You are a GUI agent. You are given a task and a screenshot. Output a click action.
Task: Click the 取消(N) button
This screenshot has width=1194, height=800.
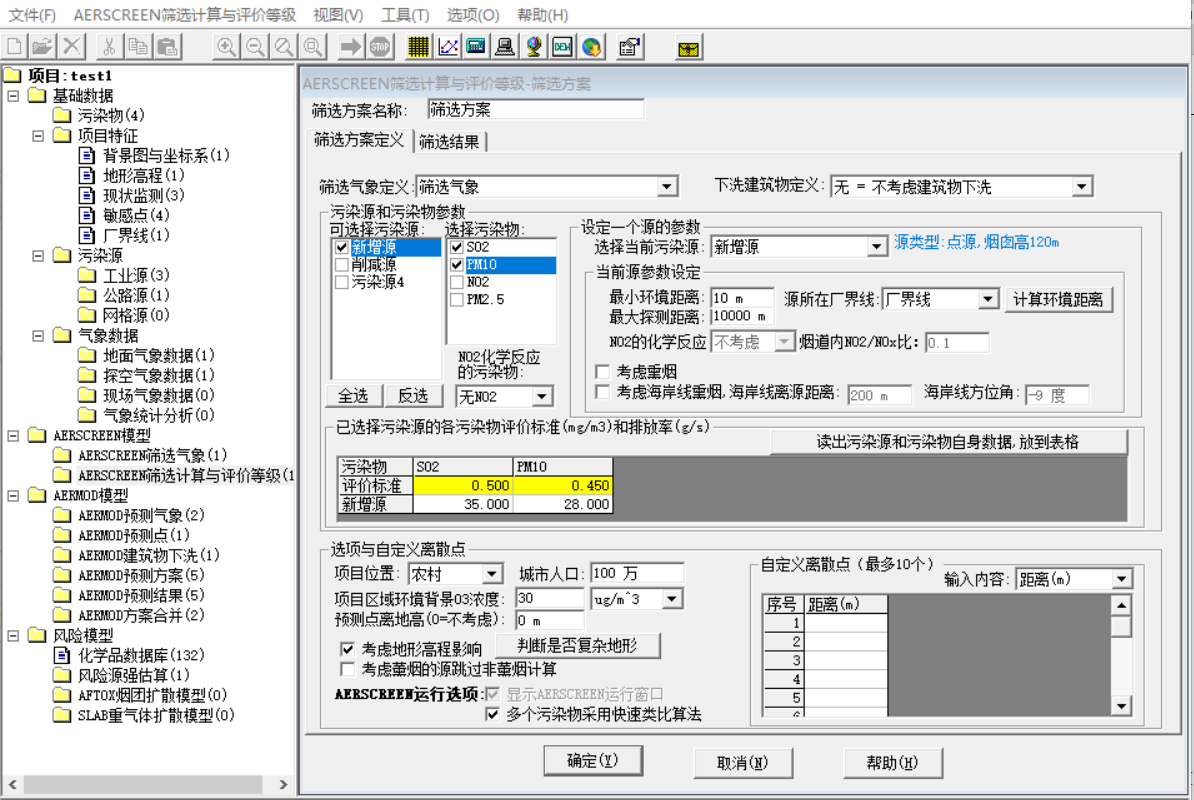tap(742, 762)
